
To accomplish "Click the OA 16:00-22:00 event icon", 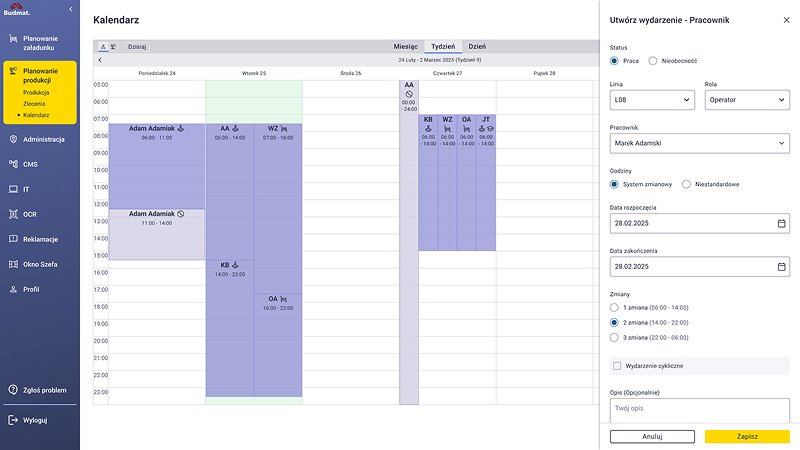I will point(284,299).
